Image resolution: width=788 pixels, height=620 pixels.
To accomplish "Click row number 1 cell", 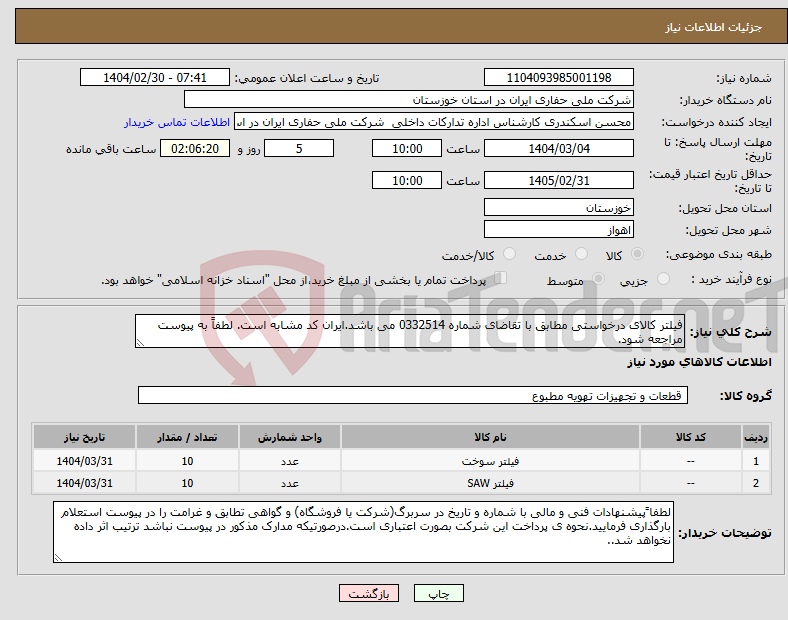I will [756, 461].
